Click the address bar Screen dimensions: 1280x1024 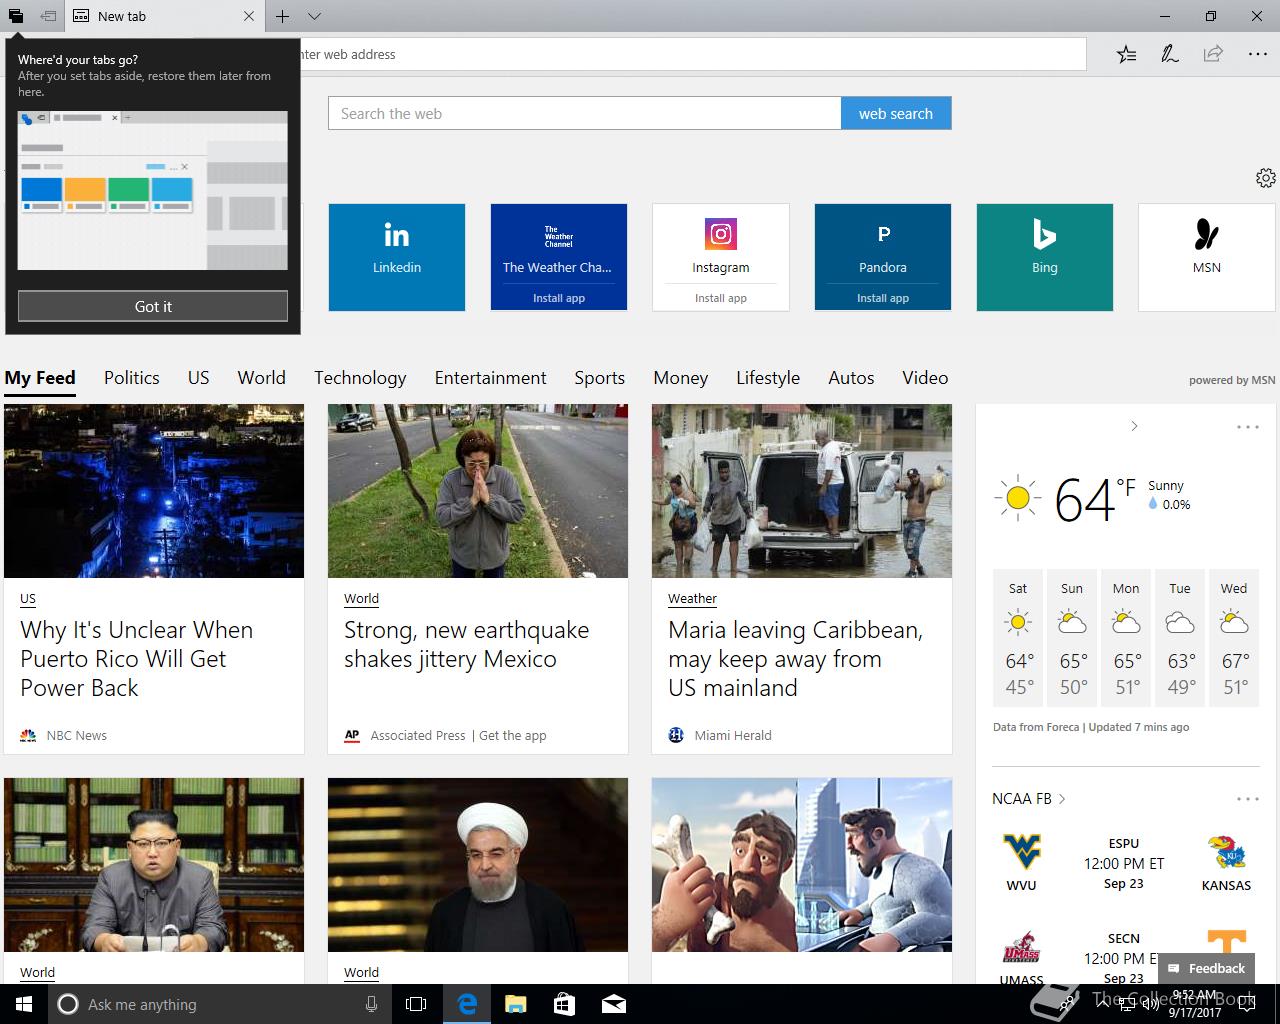point(690,54)
